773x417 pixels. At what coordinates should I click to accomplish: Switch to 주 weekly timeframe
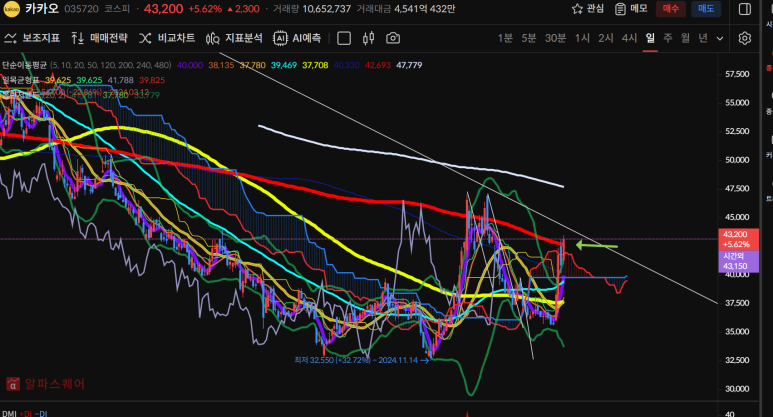tap(668, 38)
